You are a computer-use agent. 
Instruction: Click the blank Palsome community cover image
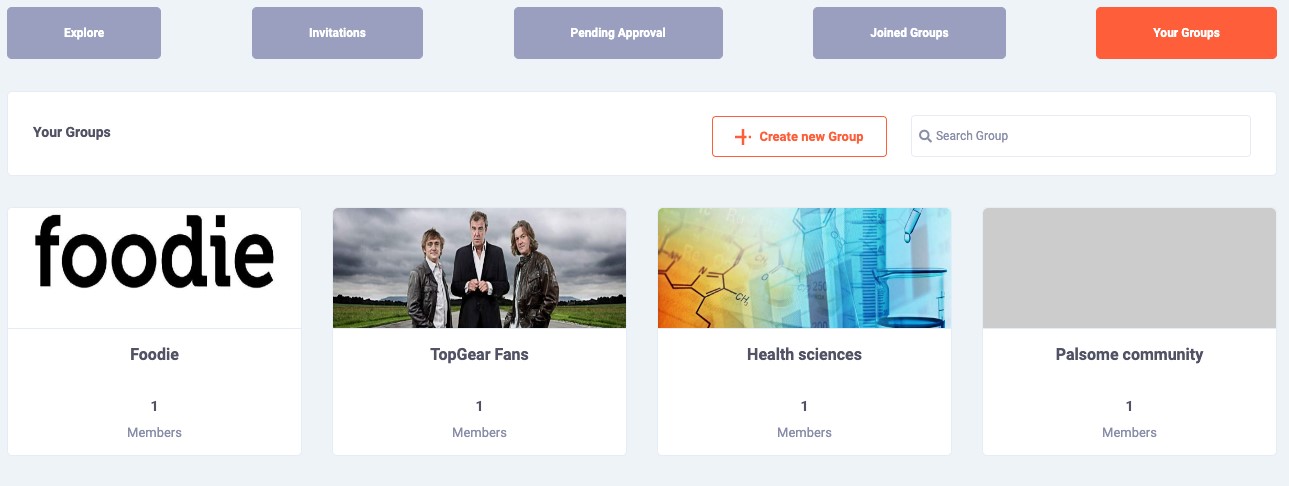(1129, 267)
